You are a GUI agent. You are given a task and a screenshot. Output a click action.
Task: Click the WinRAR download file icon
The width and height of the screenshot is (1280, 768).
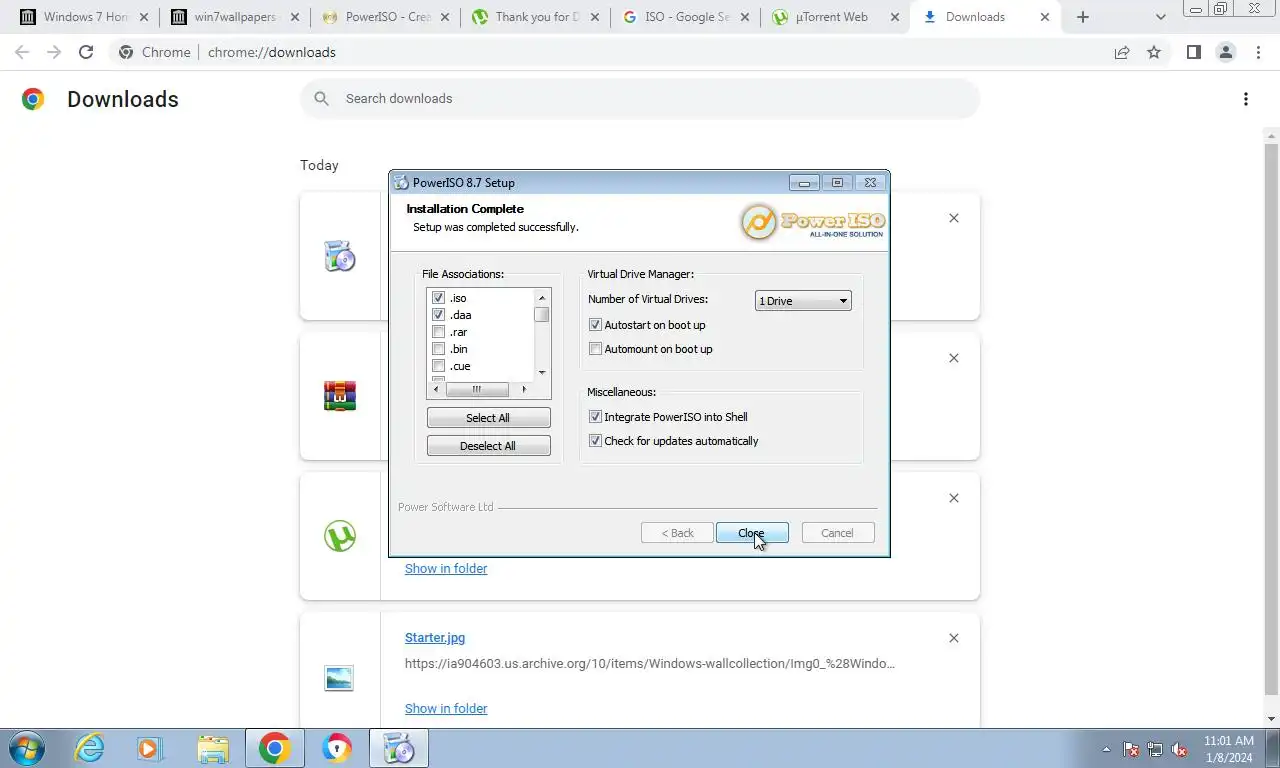pos(340,396)
